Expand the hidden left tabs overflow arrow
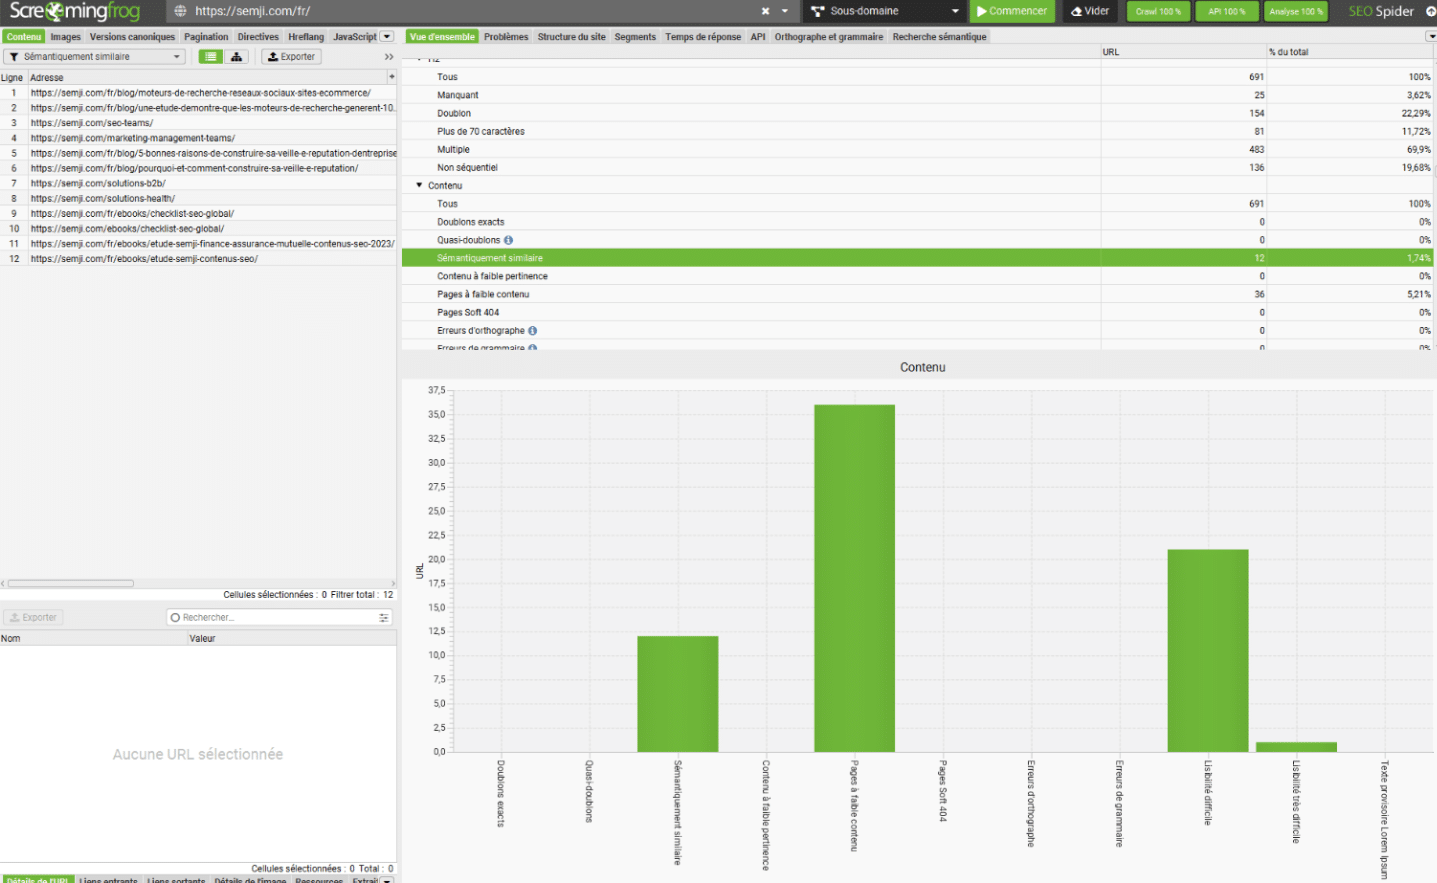Viewport: 1437px width, 883px height. click(387, 37)
